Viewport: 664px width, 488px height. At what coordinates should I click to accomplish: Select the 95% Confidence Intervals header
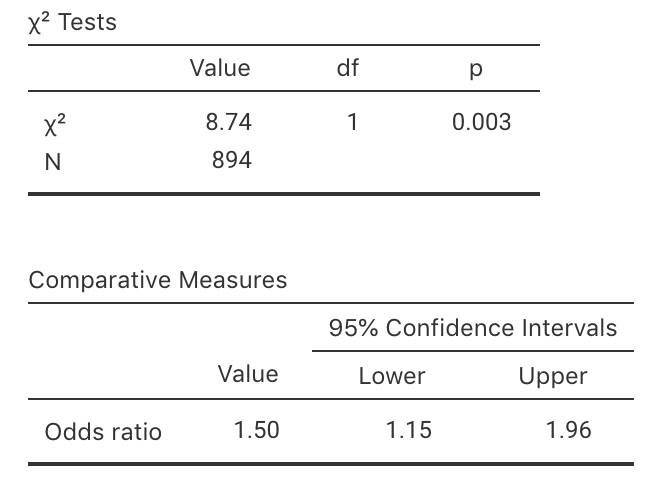pos(473,328)
